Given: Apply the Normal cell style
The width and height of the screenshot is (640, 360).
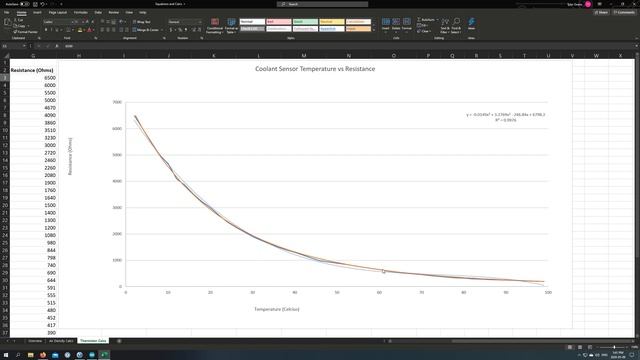Looking at the screenshot, I should click(x=252, y=22).
